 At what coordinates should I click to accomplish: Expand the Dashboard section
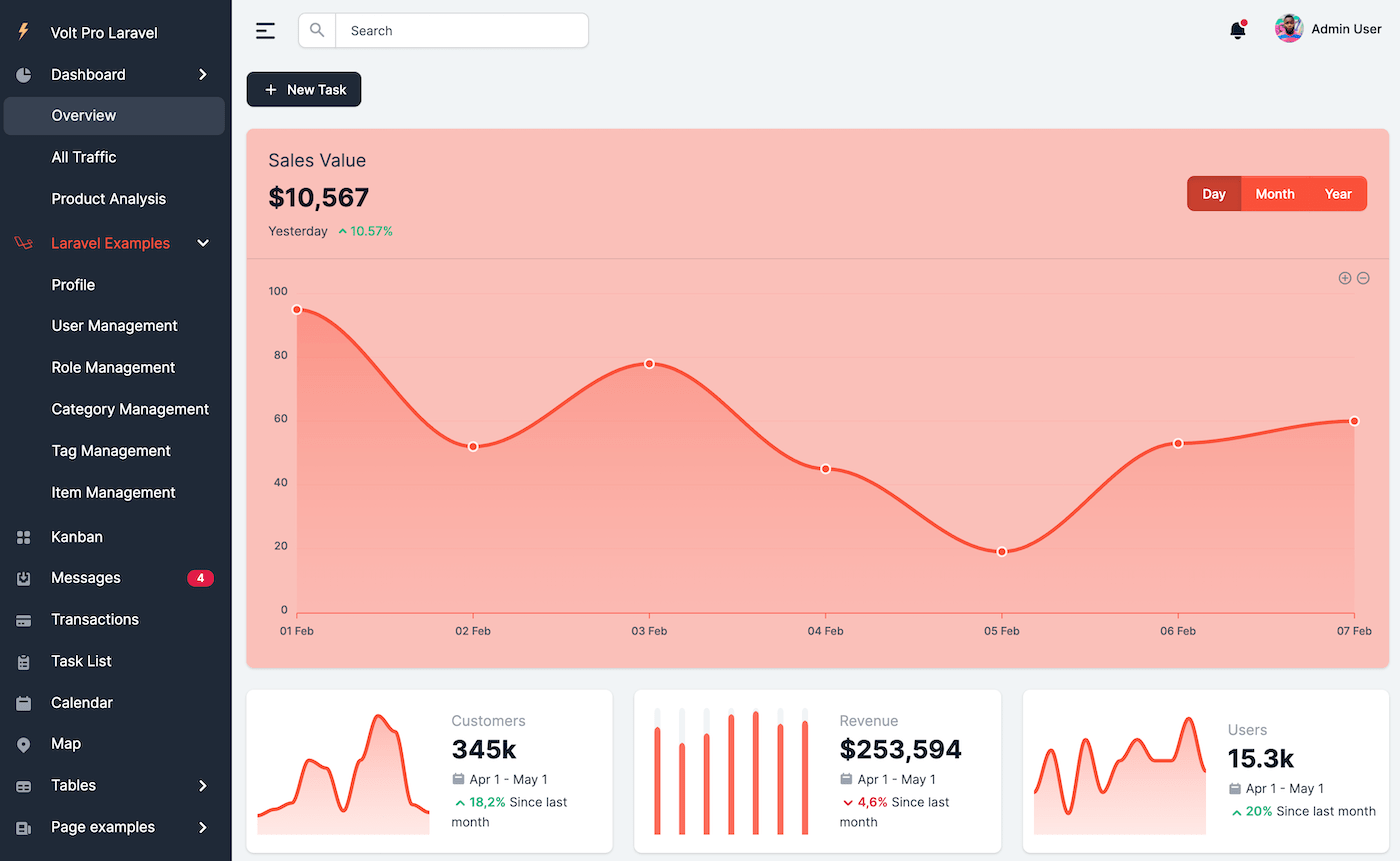(203, 74)
